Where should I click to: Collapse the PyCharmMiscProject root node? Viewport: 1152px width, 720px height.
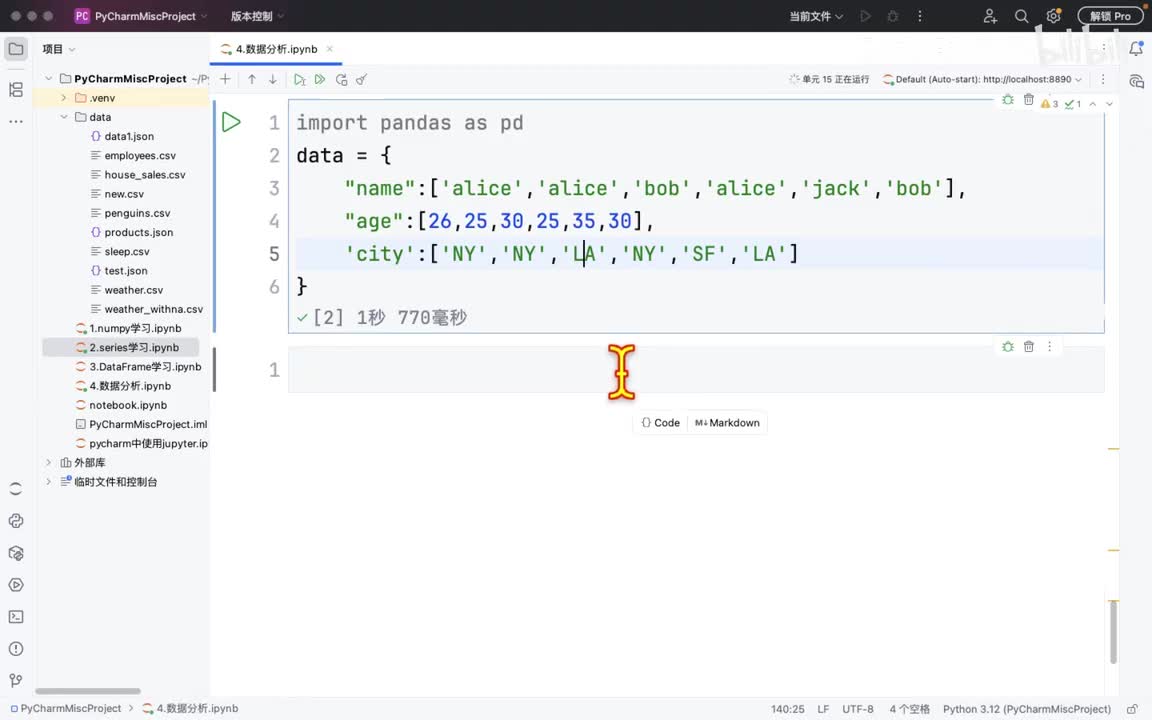coord(48,79)
